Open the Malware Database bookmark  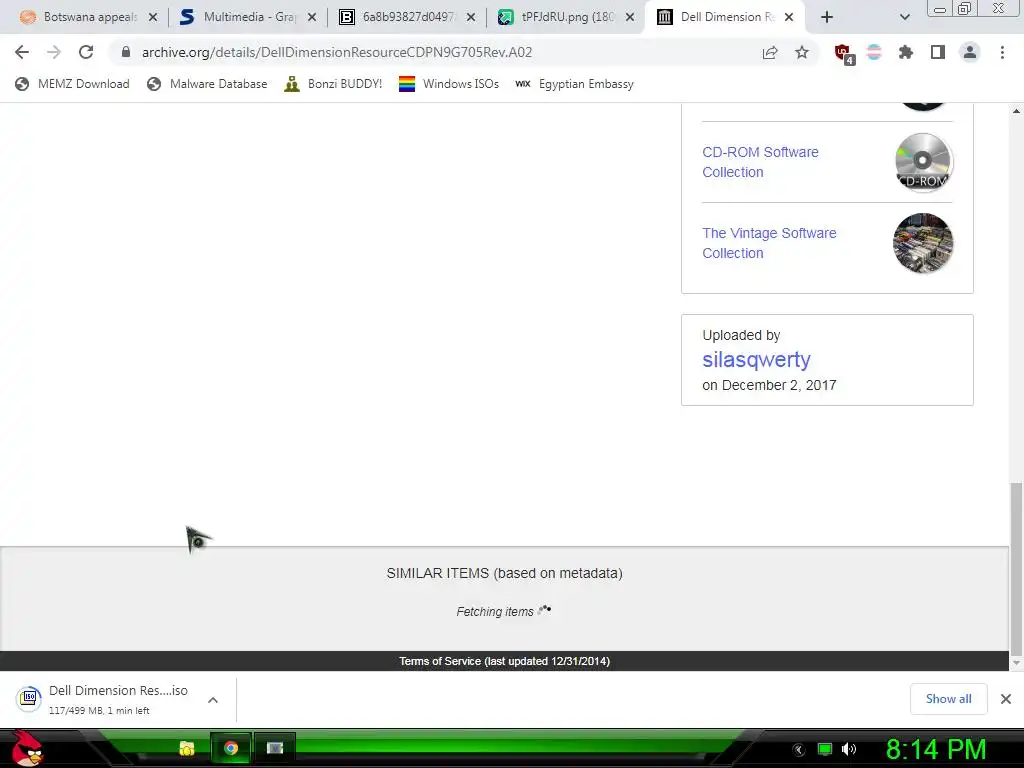(x=208, y=84)
